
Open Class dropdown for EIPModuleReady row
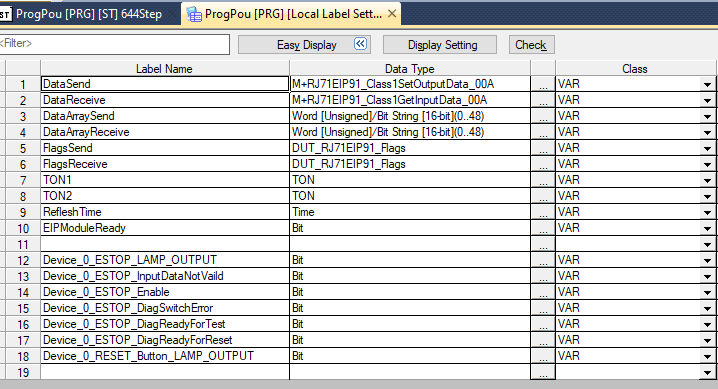(x=707, y=229)
